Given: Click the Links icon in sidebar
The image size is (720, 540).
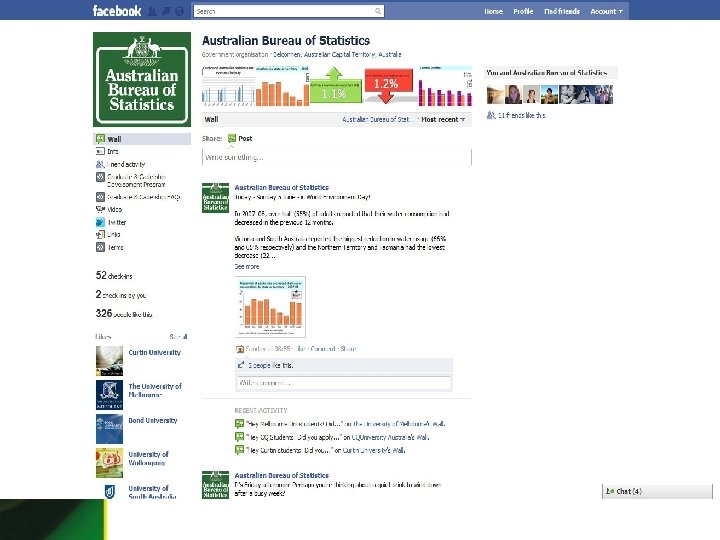Looking at the screenshot, I should 100,234.
